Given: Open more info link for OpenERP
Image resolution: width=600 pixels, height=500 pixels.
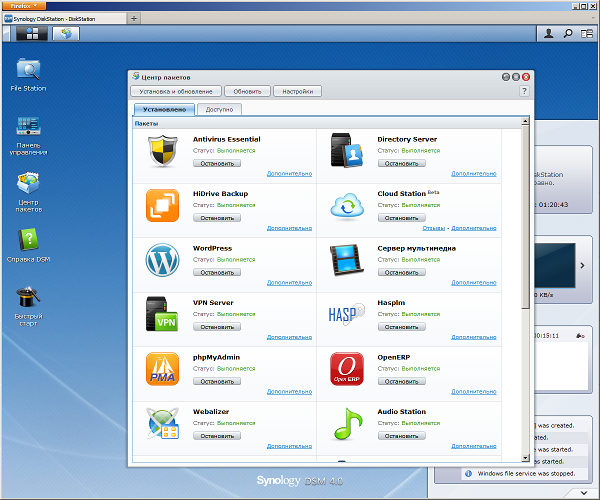Looking at the screenshot, I should pyautogui.click(x=474, y=392).
